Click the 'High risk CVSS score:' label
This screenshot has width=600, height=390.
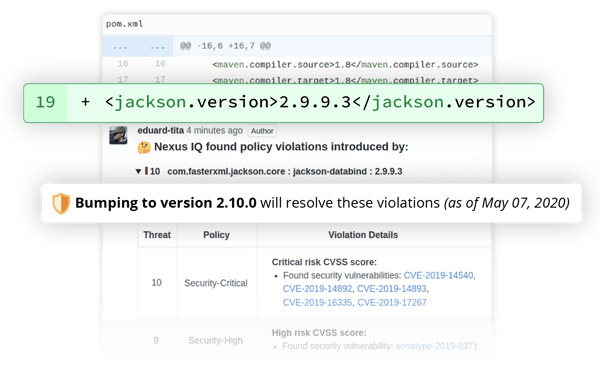coord(319,333)
